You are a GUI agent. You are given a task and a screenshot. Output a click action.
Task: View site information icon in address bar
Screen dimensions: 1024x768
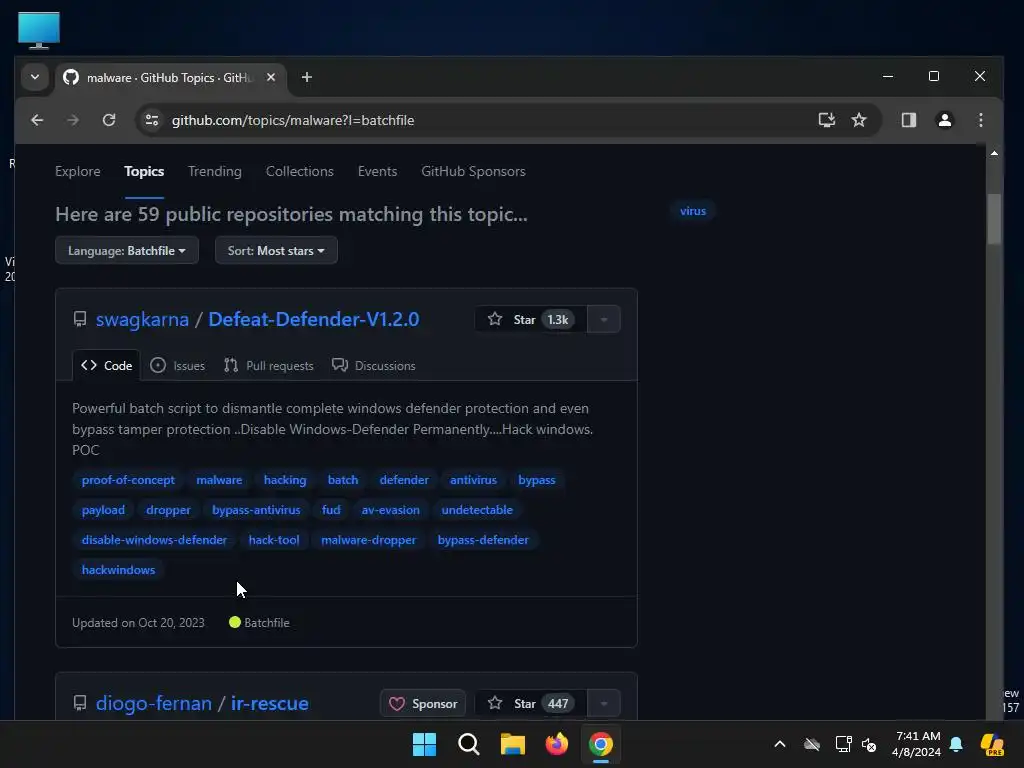tap(152, 120)
